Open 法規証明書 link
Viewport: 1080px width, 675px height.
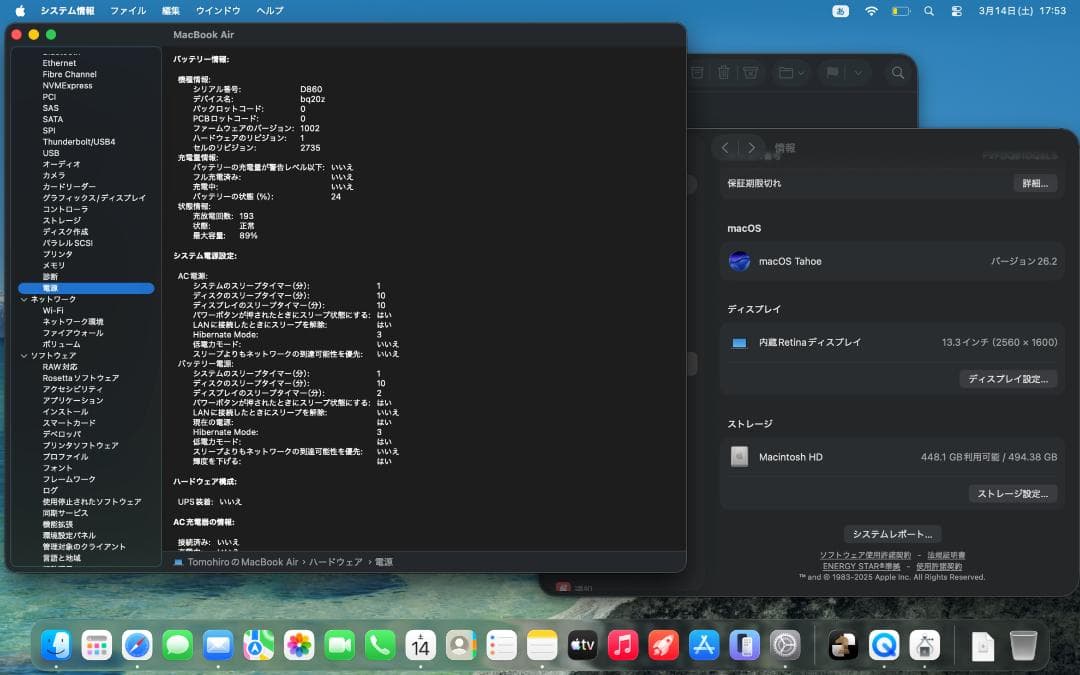tap(946, 555)
